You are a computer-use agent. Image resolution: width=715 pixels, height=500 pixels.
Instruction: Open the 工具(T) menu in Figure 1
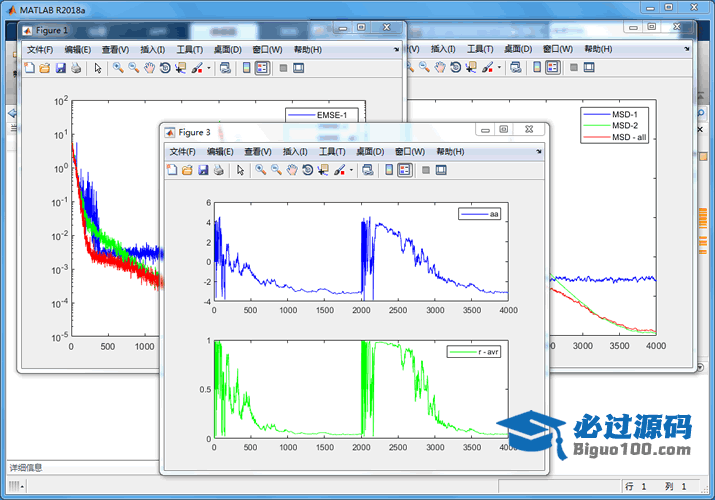point(189,49)
